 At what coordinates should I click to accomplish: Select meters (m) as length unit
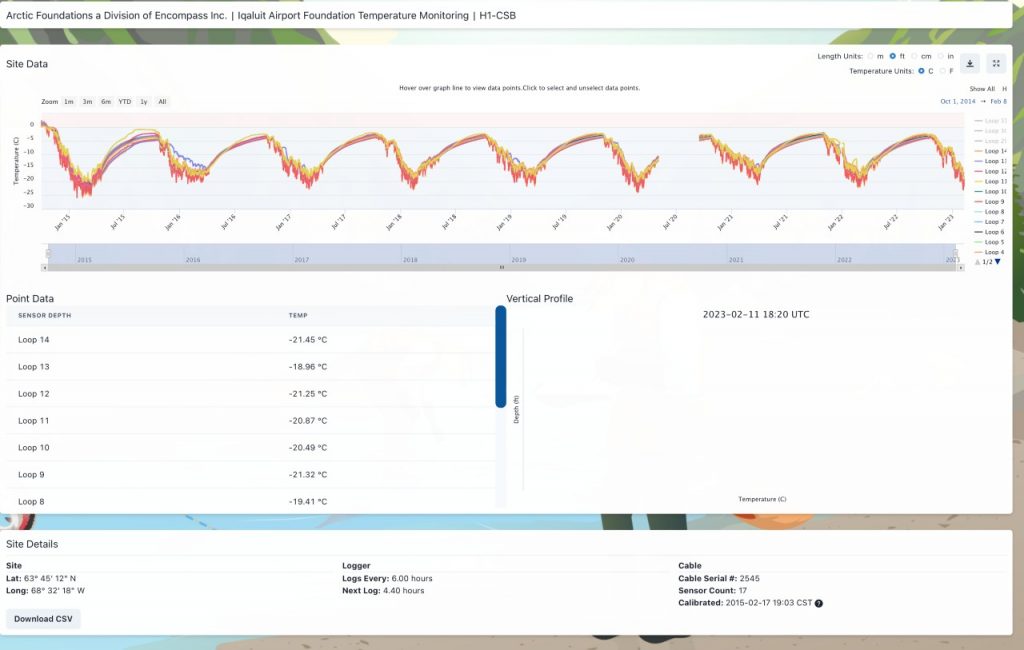click(870, 56)
